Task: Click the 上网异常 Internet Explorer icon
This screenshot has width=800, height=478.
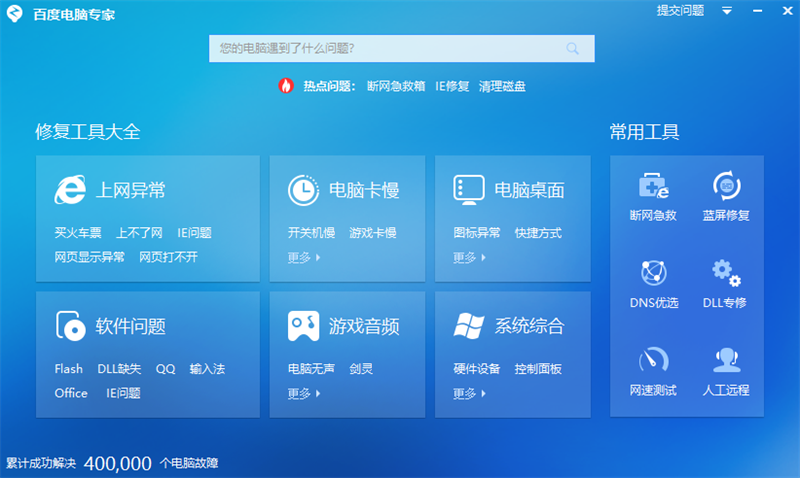Action: tap(69, 190)
